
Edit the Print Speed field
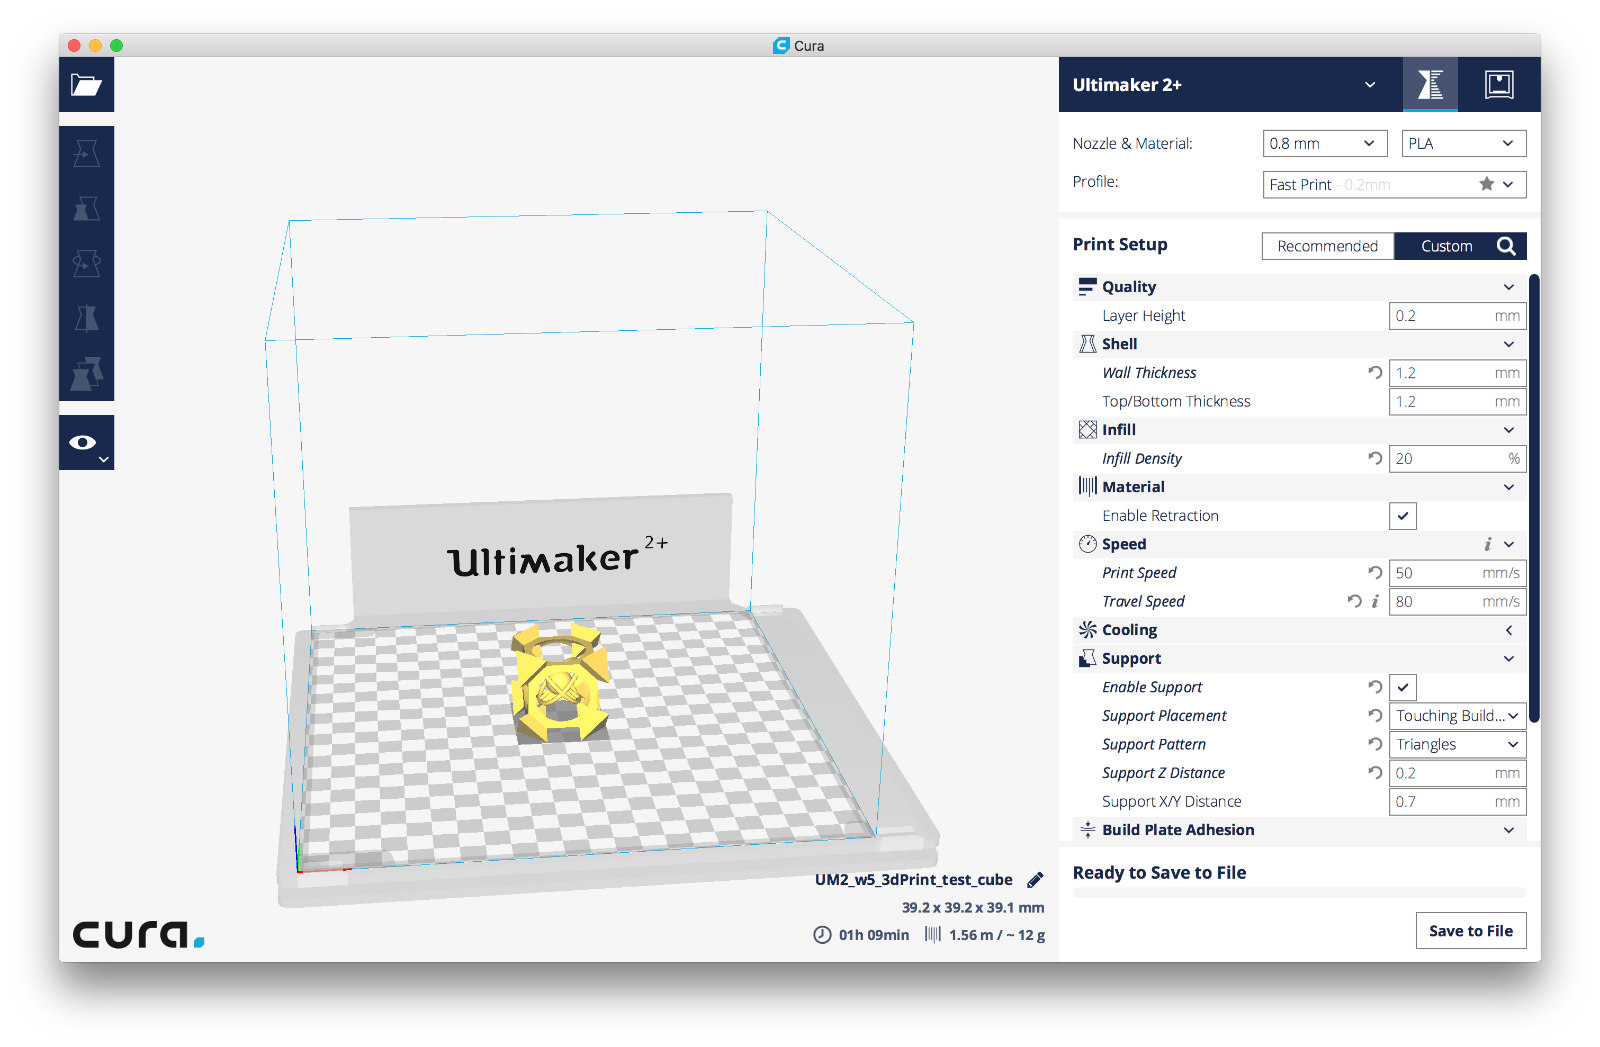[1458, 573]
